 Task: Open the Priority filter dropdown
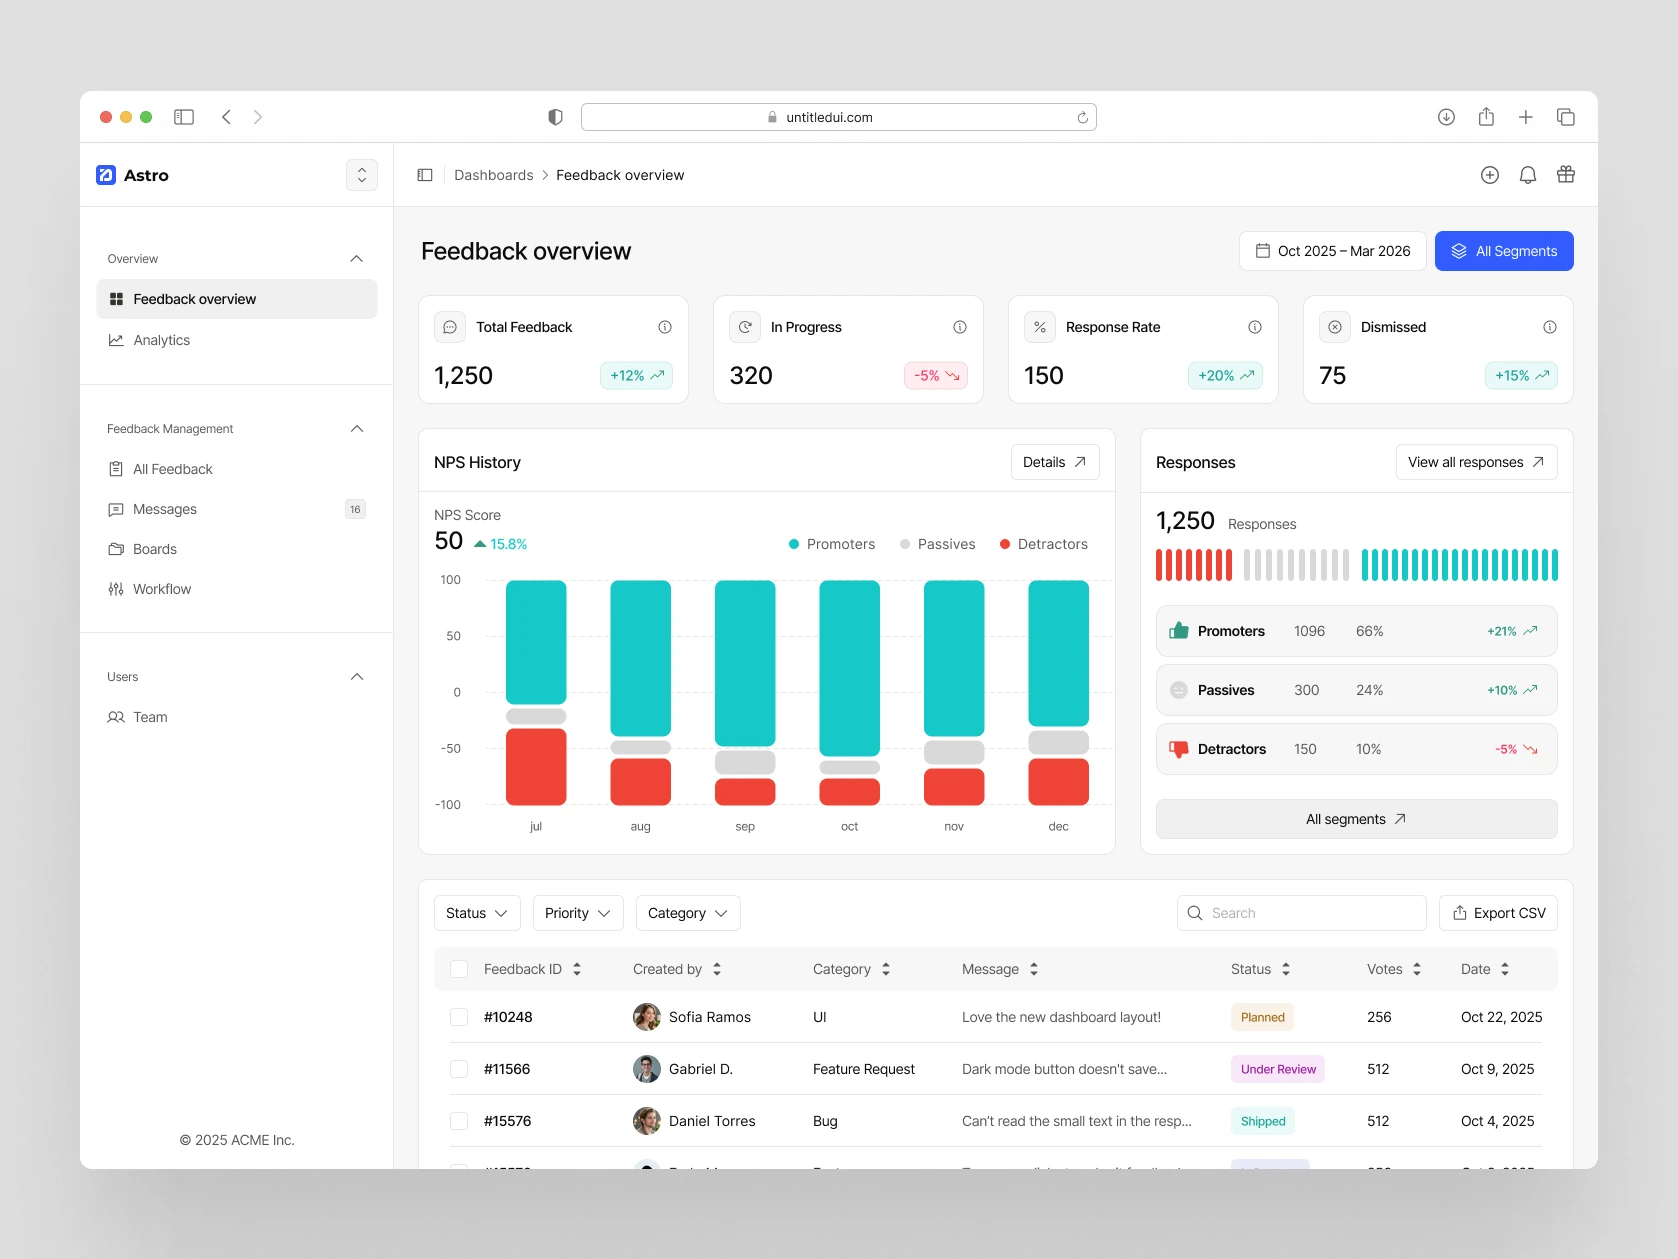pyautogui.click(x=577, y=912)
